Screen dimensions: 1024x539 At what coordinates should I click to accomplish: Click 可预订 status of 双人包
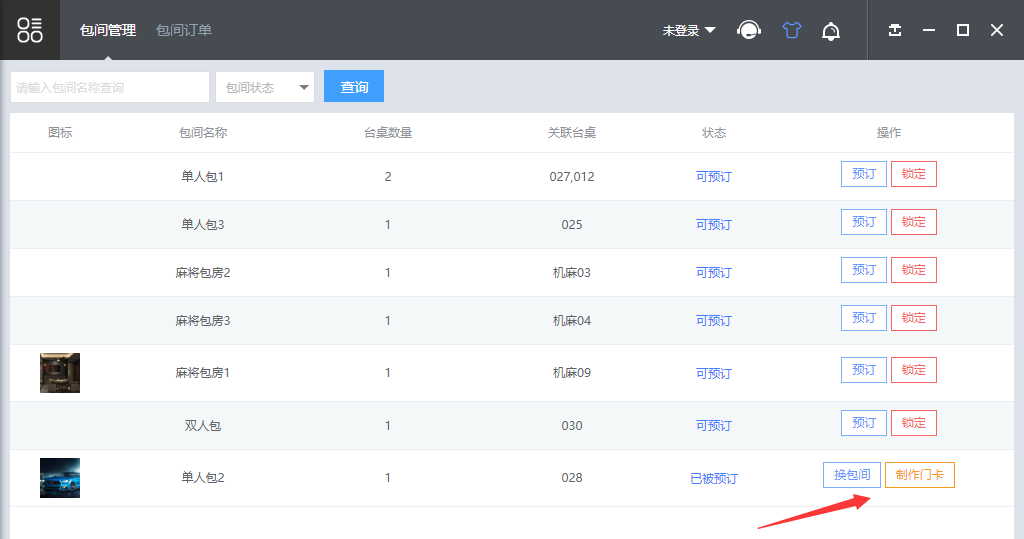point(714,425)
